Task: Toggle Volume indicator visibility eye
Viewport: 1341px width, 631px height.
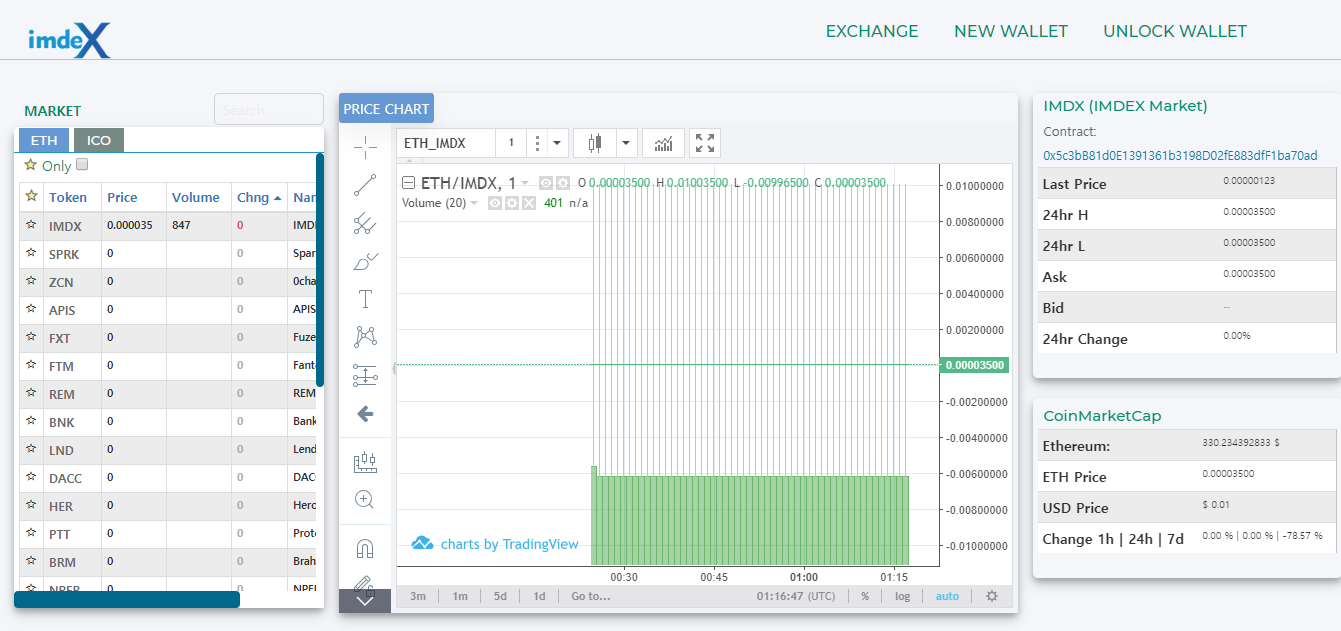Action: click(494, 203)
